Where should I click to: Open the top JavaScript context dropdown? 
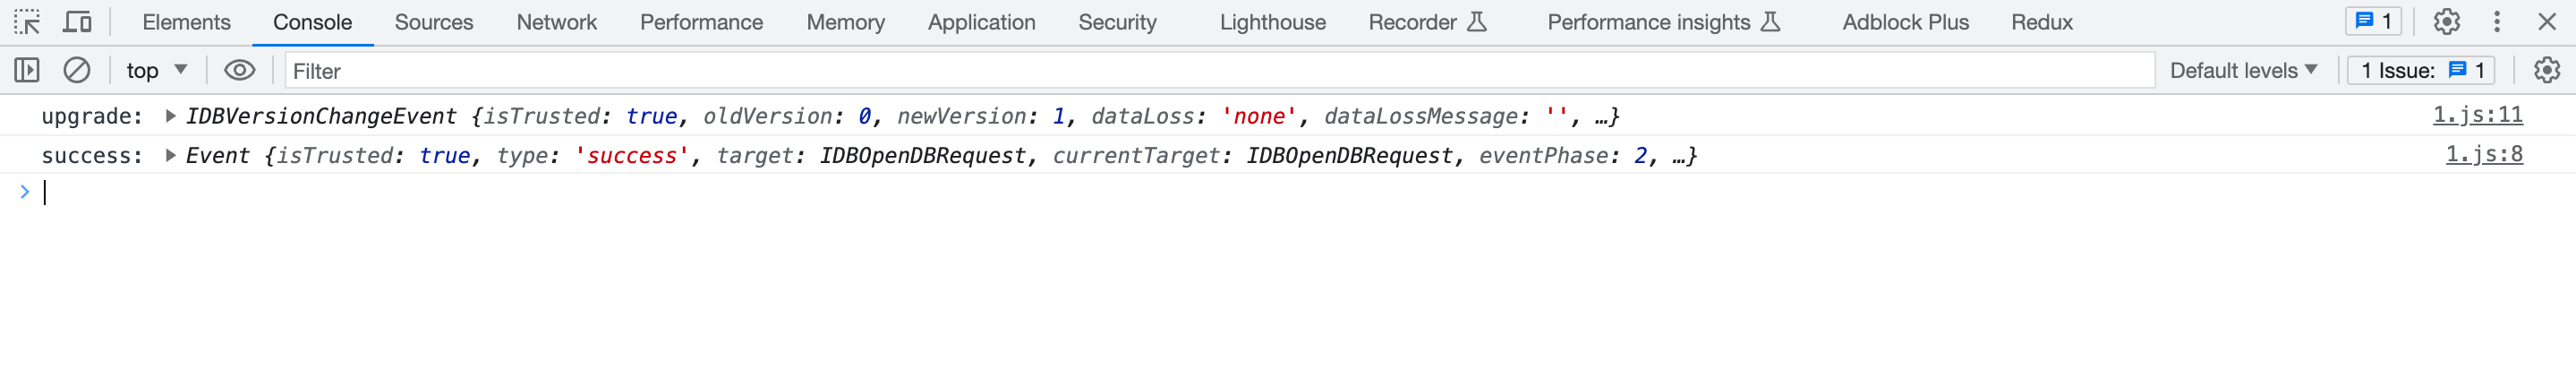pos(156,70)
